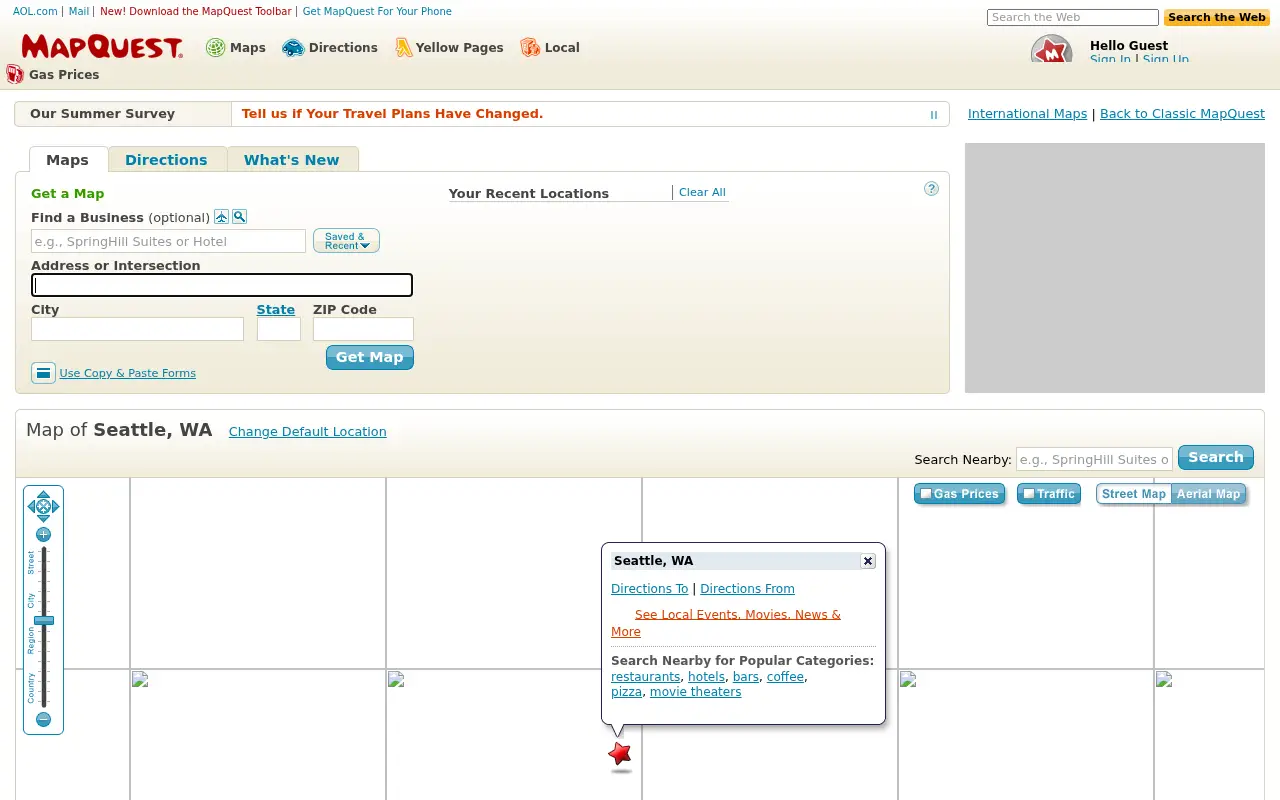This screenshot has height=800, width=1280.
Task: Click the State link label
Action: coord(275,310)
